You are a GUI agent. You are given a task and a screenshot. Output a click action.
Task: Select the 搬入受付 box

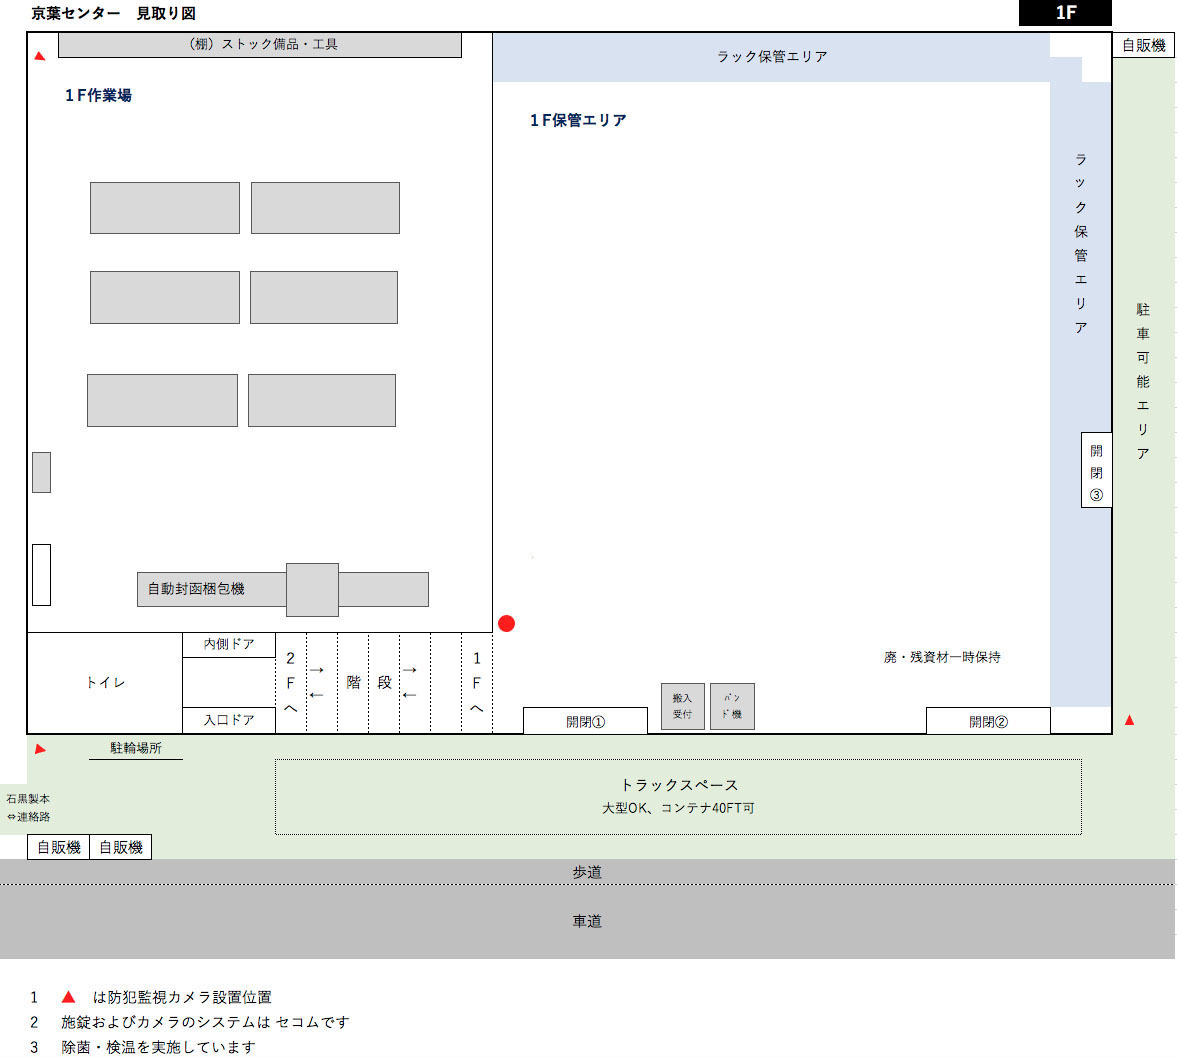(x=682, y=706)
